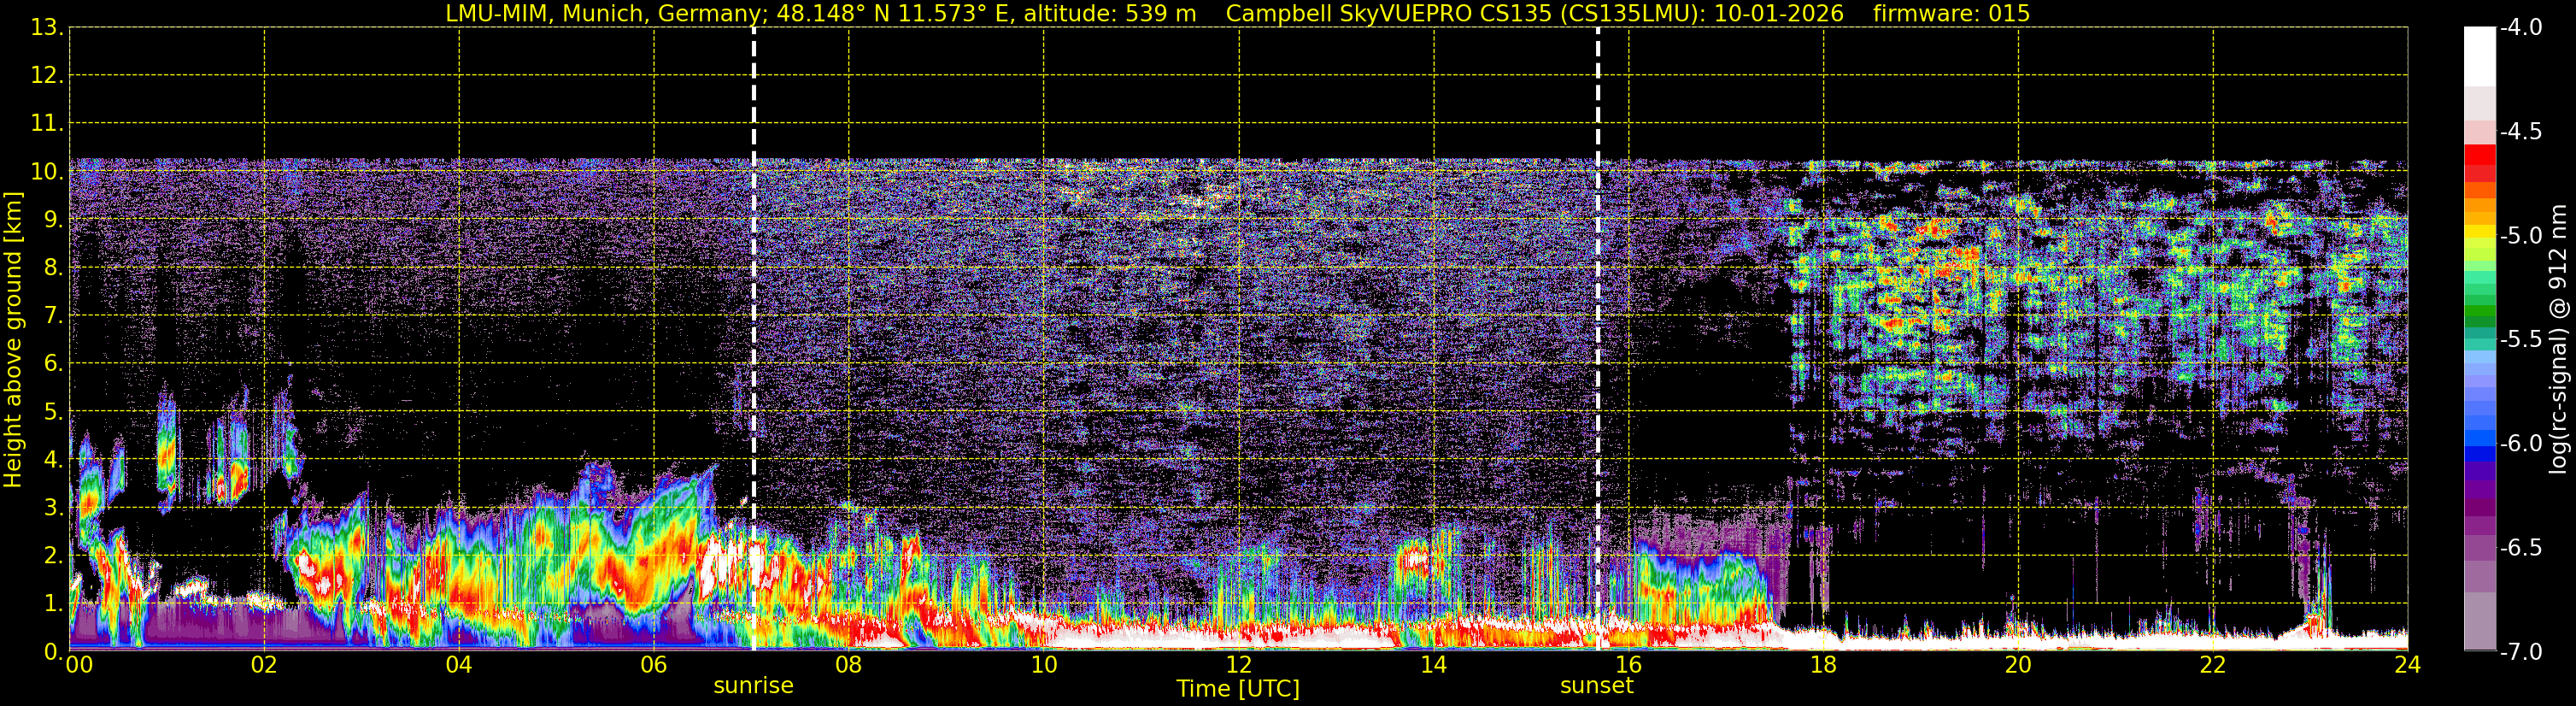Click the height axis tick label 13
The width and height of the screenshot is (2576, 706).
(x=46, y=28)
